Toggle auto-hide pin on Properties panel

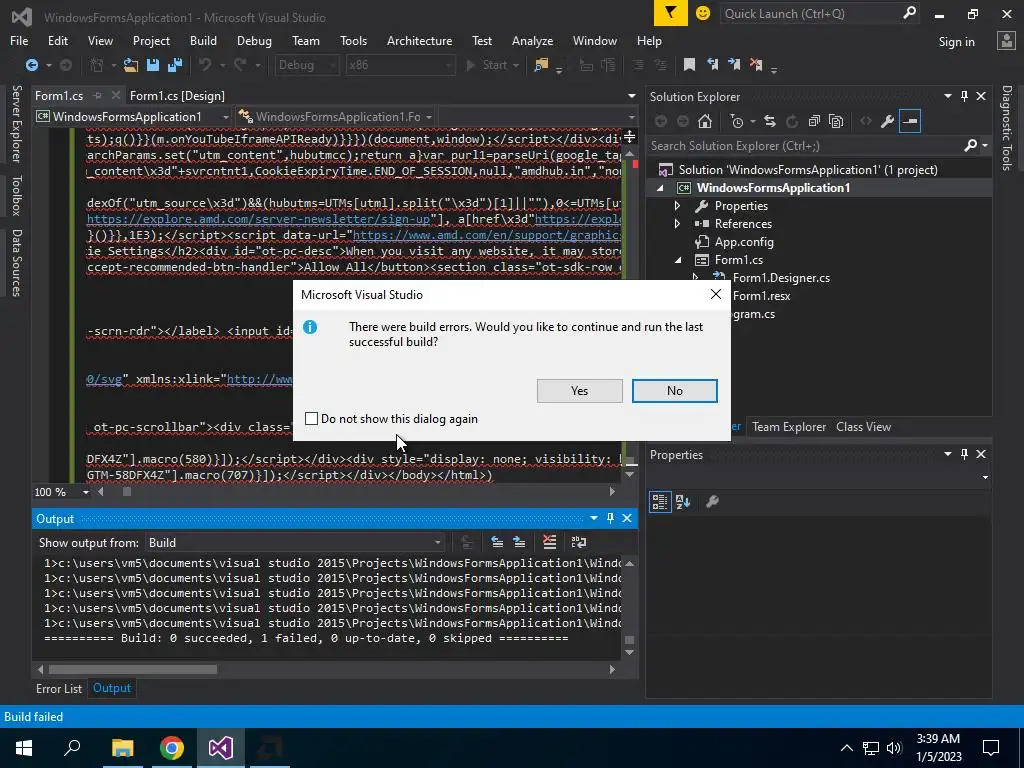tap(965, 455)
